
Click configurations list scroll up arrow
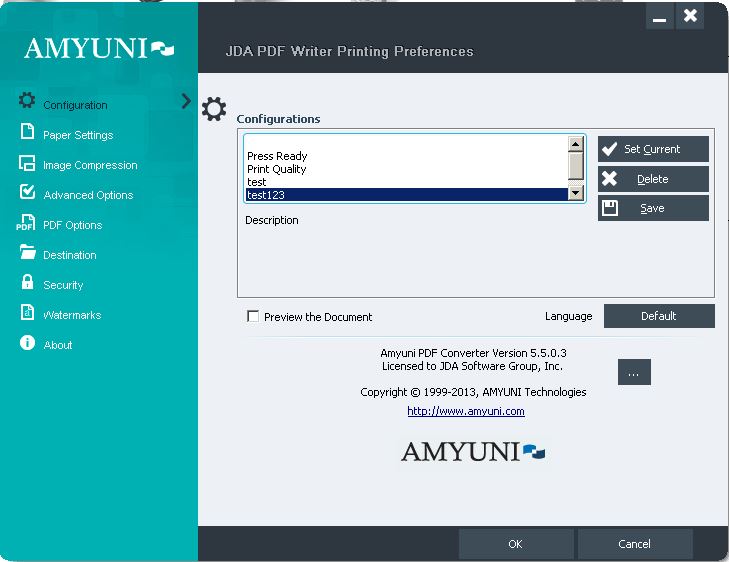(576, 144)
